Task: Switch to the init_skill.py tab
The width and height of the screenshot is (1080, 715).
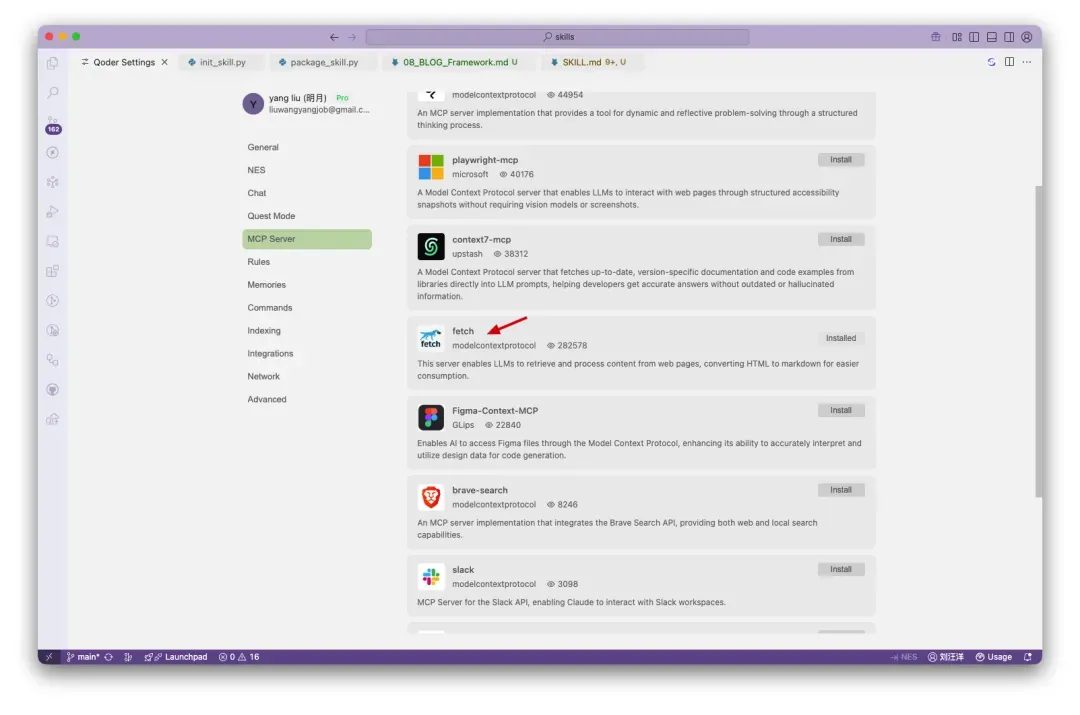Action: tap(222, 62)
